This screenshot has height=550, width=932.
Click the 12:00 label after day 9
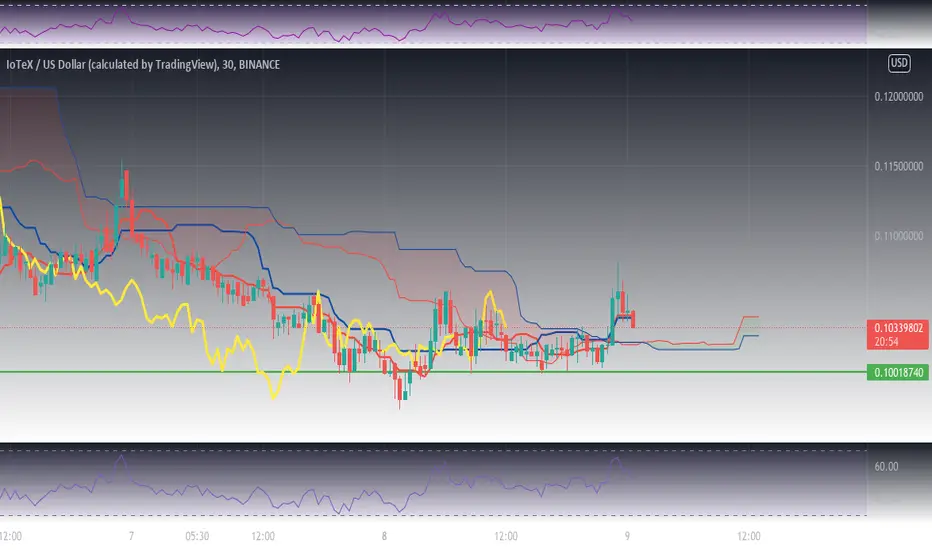coord(748,536)
